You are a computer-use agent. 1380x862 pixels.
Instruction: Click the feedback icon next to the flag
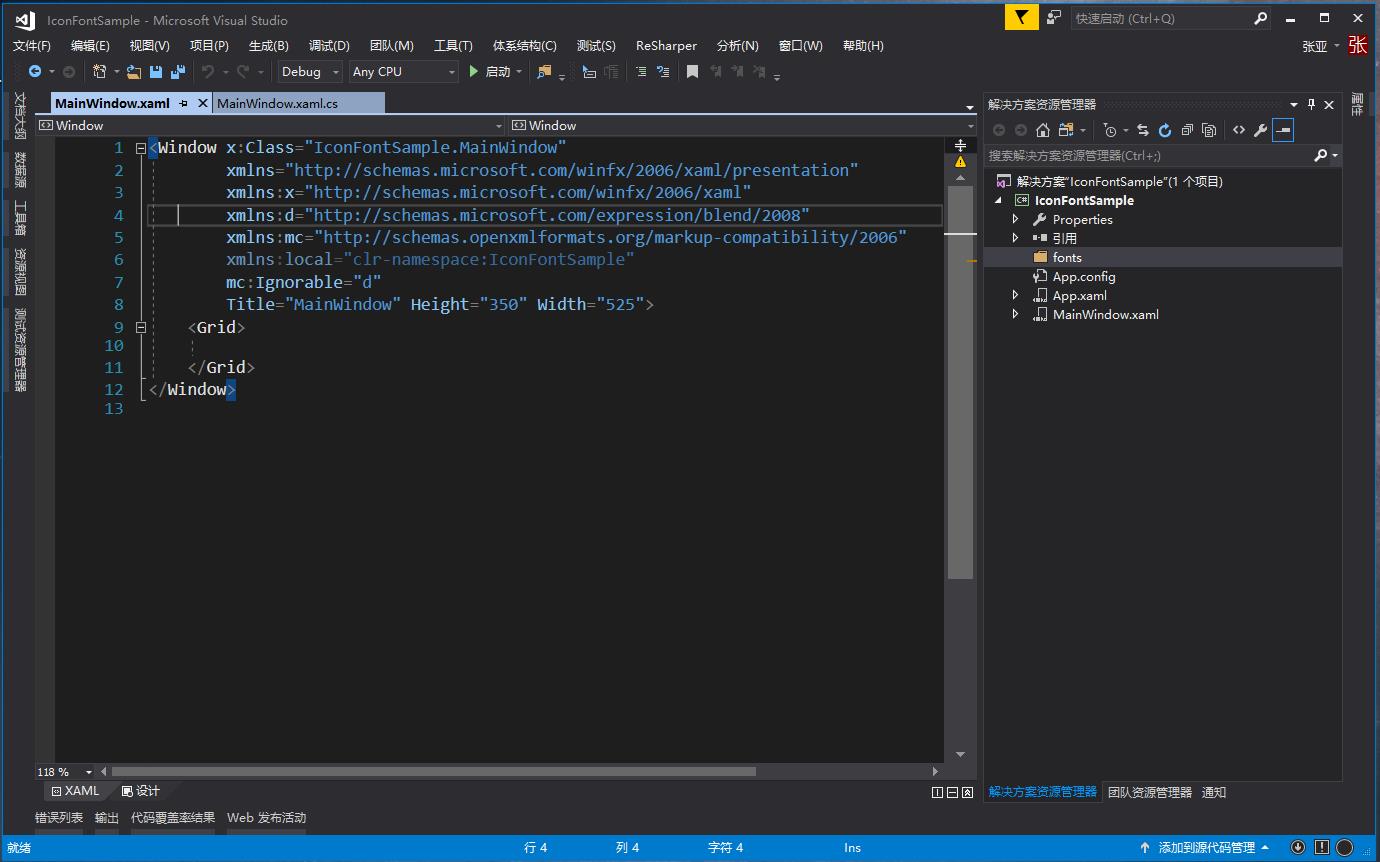point(1054,18)
